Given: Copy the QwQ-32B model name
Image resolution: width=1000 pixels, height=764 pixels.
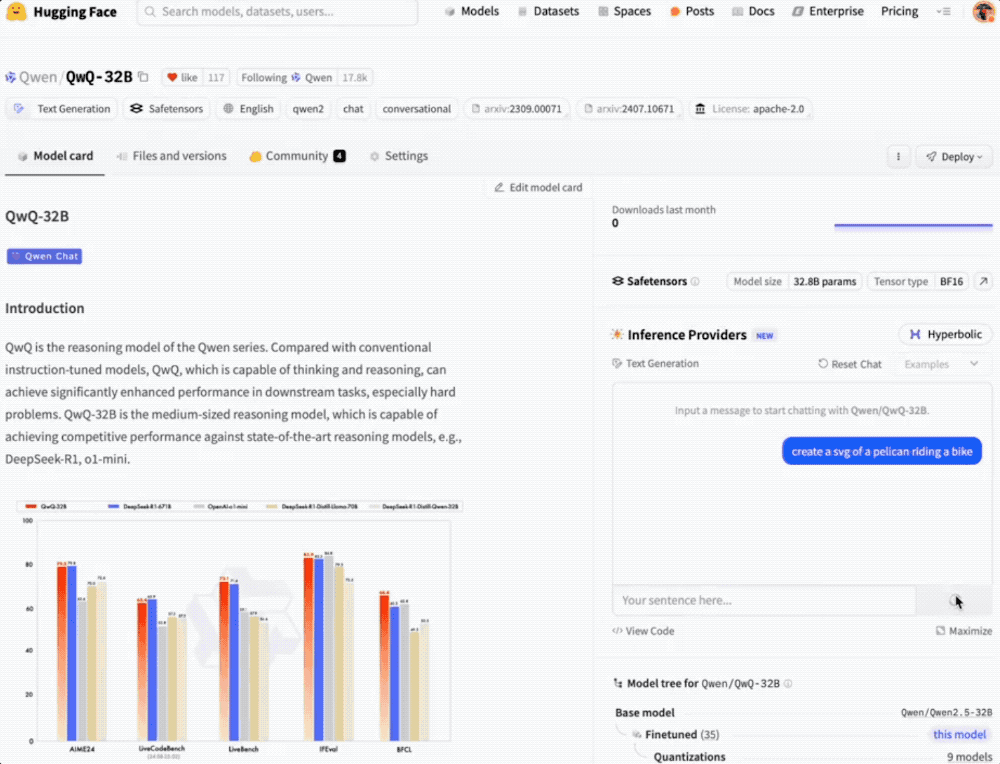Looking at the screenshot, I should 143,77.
